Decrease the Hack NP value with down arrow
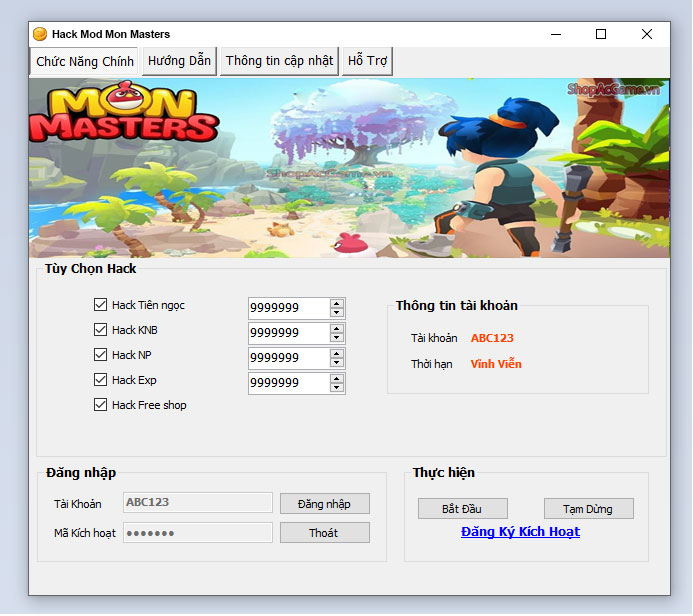This screenshot has height=616, width=693. coord(337,362)
